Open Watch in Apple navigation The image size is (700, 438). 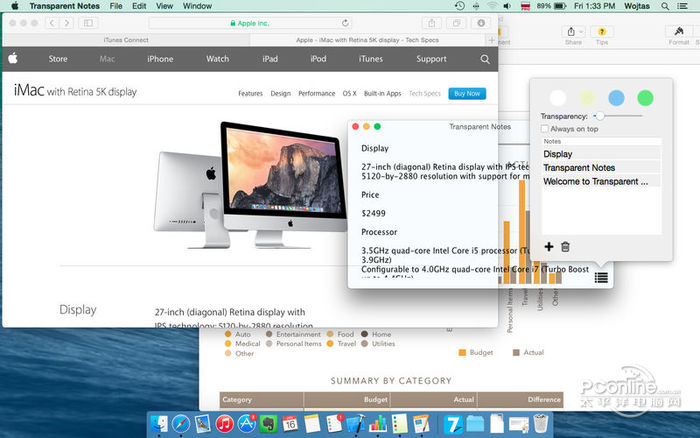217,59
